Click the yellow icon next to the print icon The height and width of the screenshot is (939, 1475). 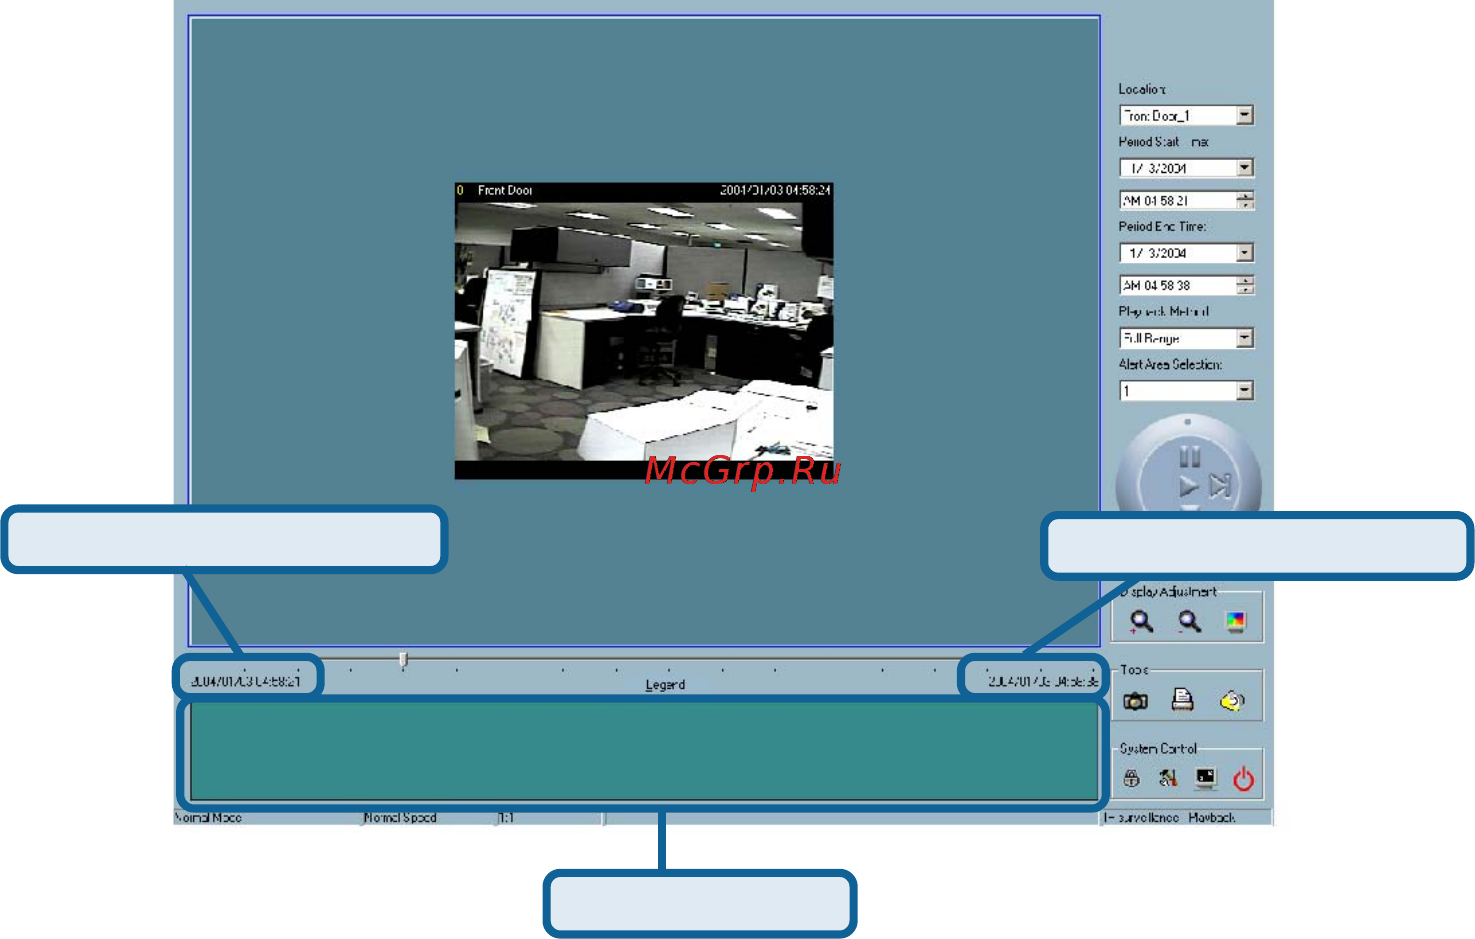(1232, 701)
